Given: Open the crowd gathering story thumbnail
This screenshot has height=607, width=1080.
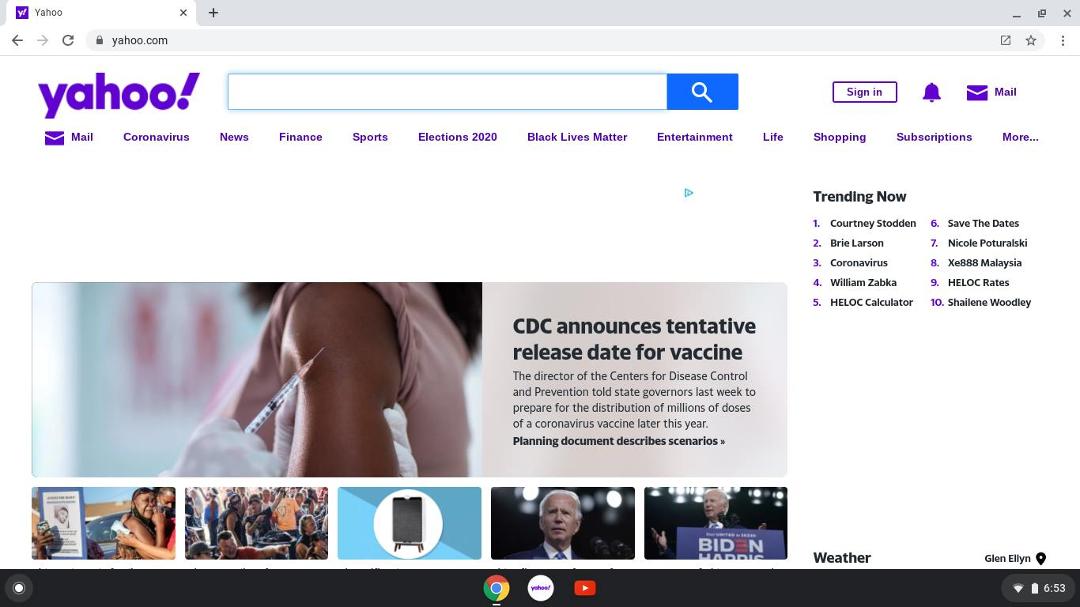Looking at the screenshot, I should click(x=256, y=523).
